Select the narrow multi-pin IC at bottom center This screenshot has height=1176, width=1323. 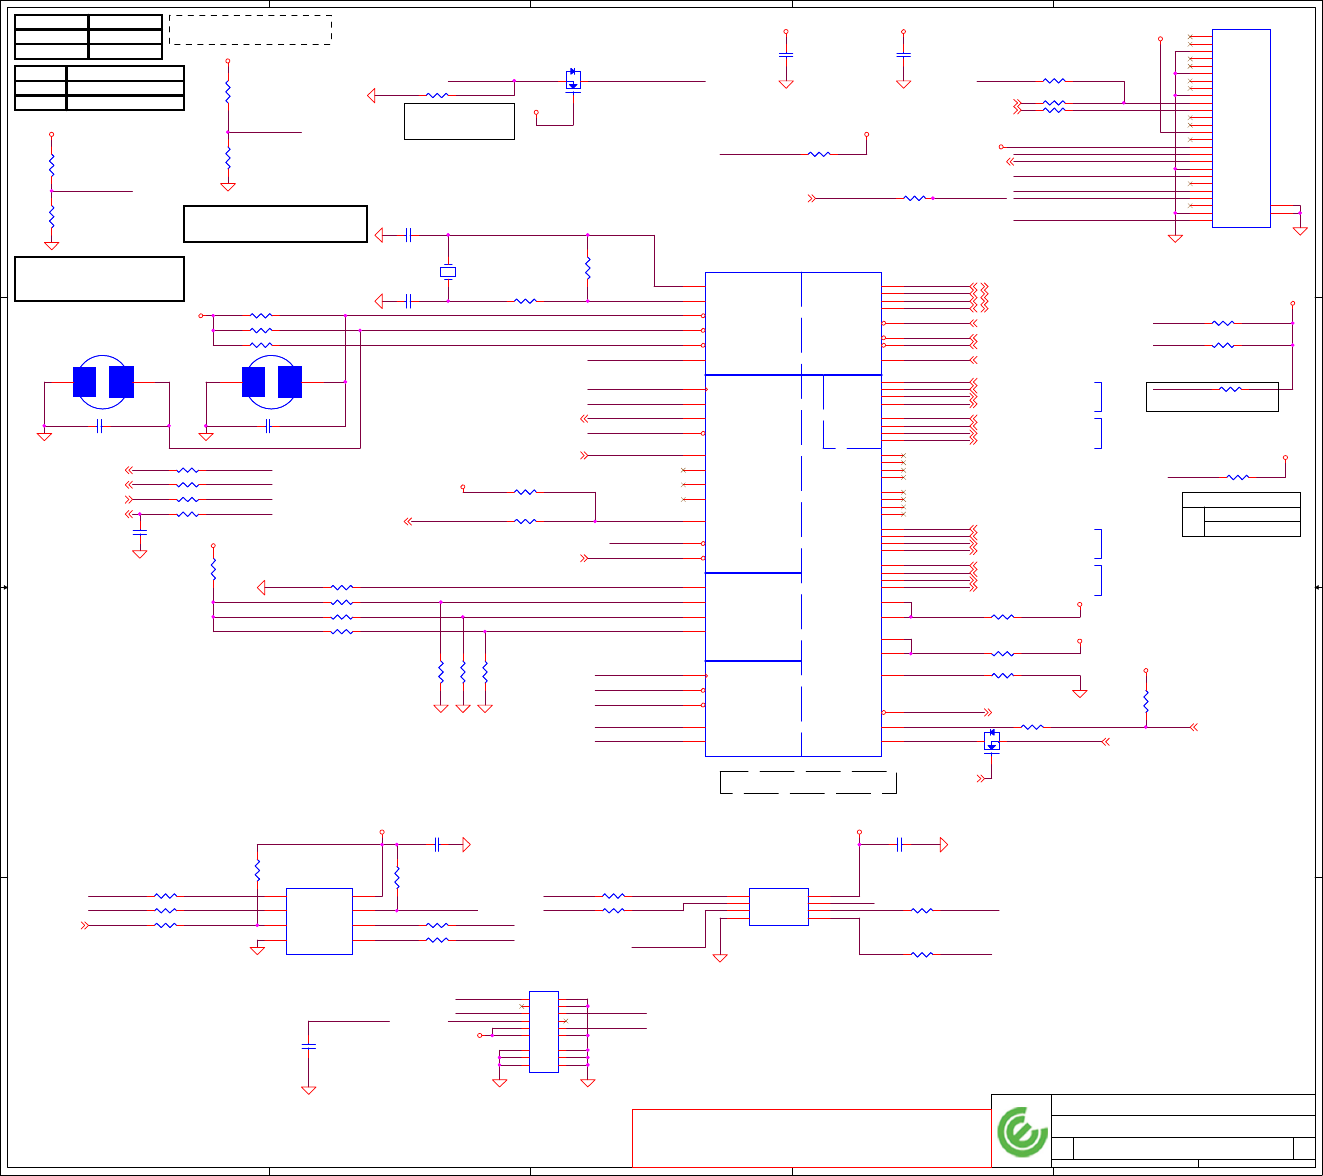[x=544, y=1032]
